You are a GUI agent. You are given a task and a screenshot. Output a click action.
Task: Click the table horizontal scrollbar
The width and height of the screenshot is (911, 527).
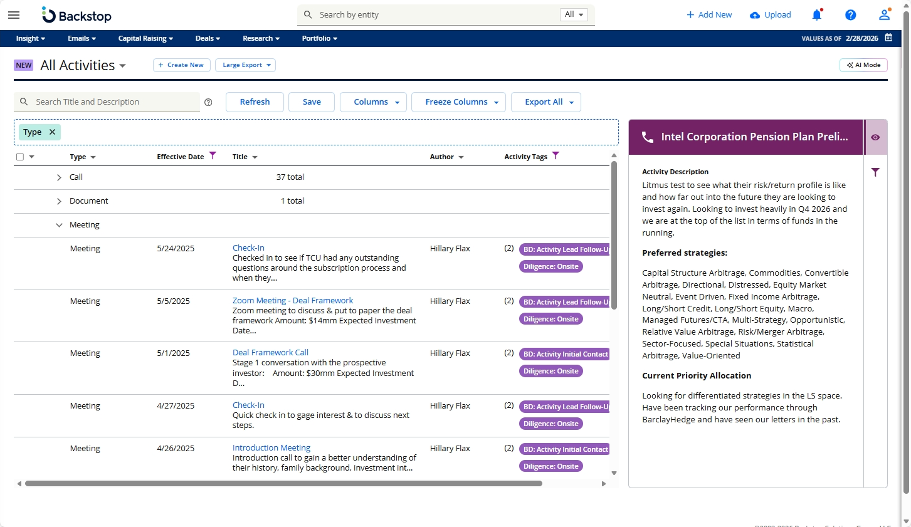click(284, 483)
